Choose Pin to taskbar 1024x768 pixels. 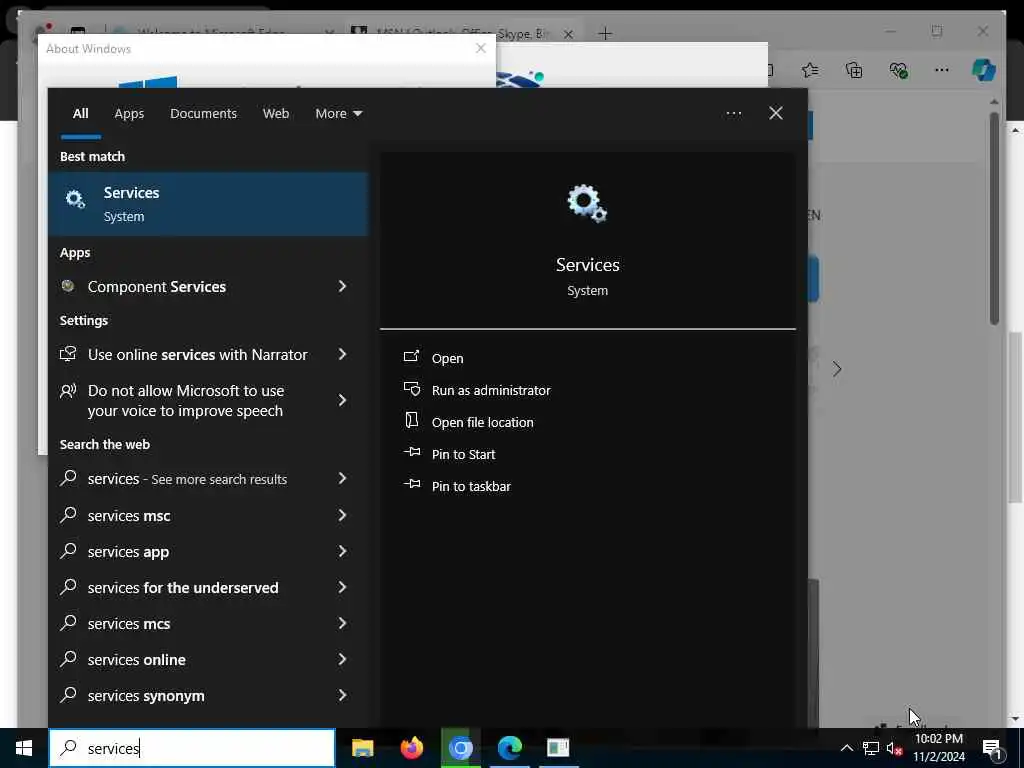(471, 487)
